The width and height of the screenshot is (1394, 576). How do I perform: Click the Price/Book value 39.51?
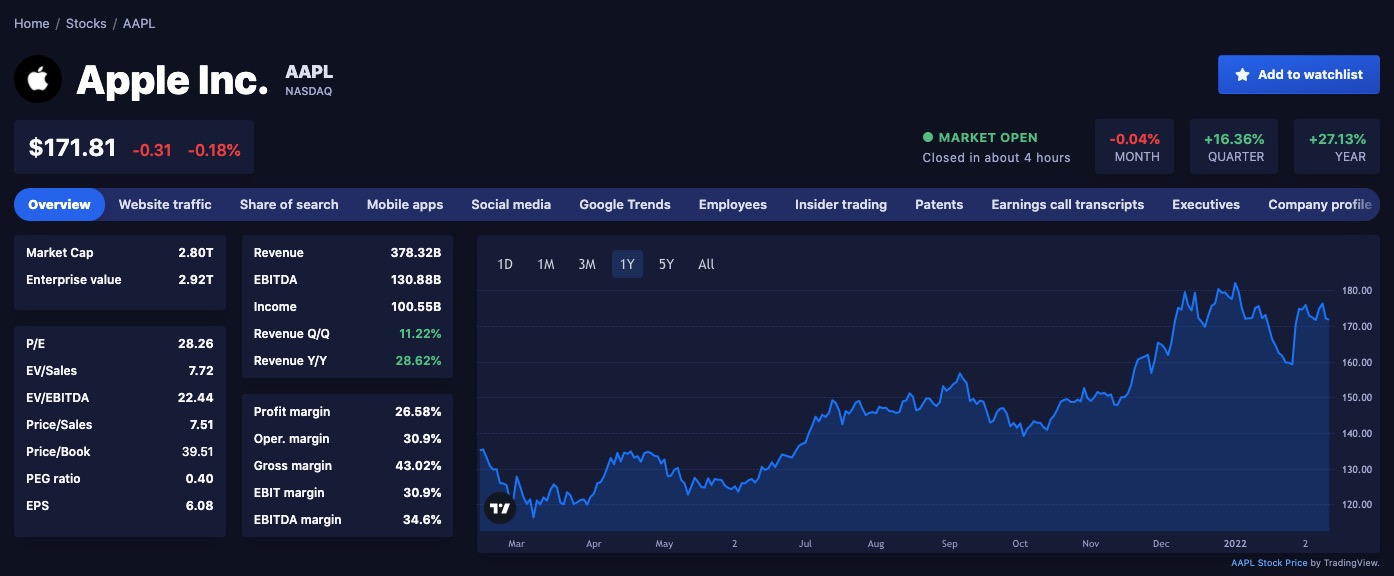click(x=196, y=452)
